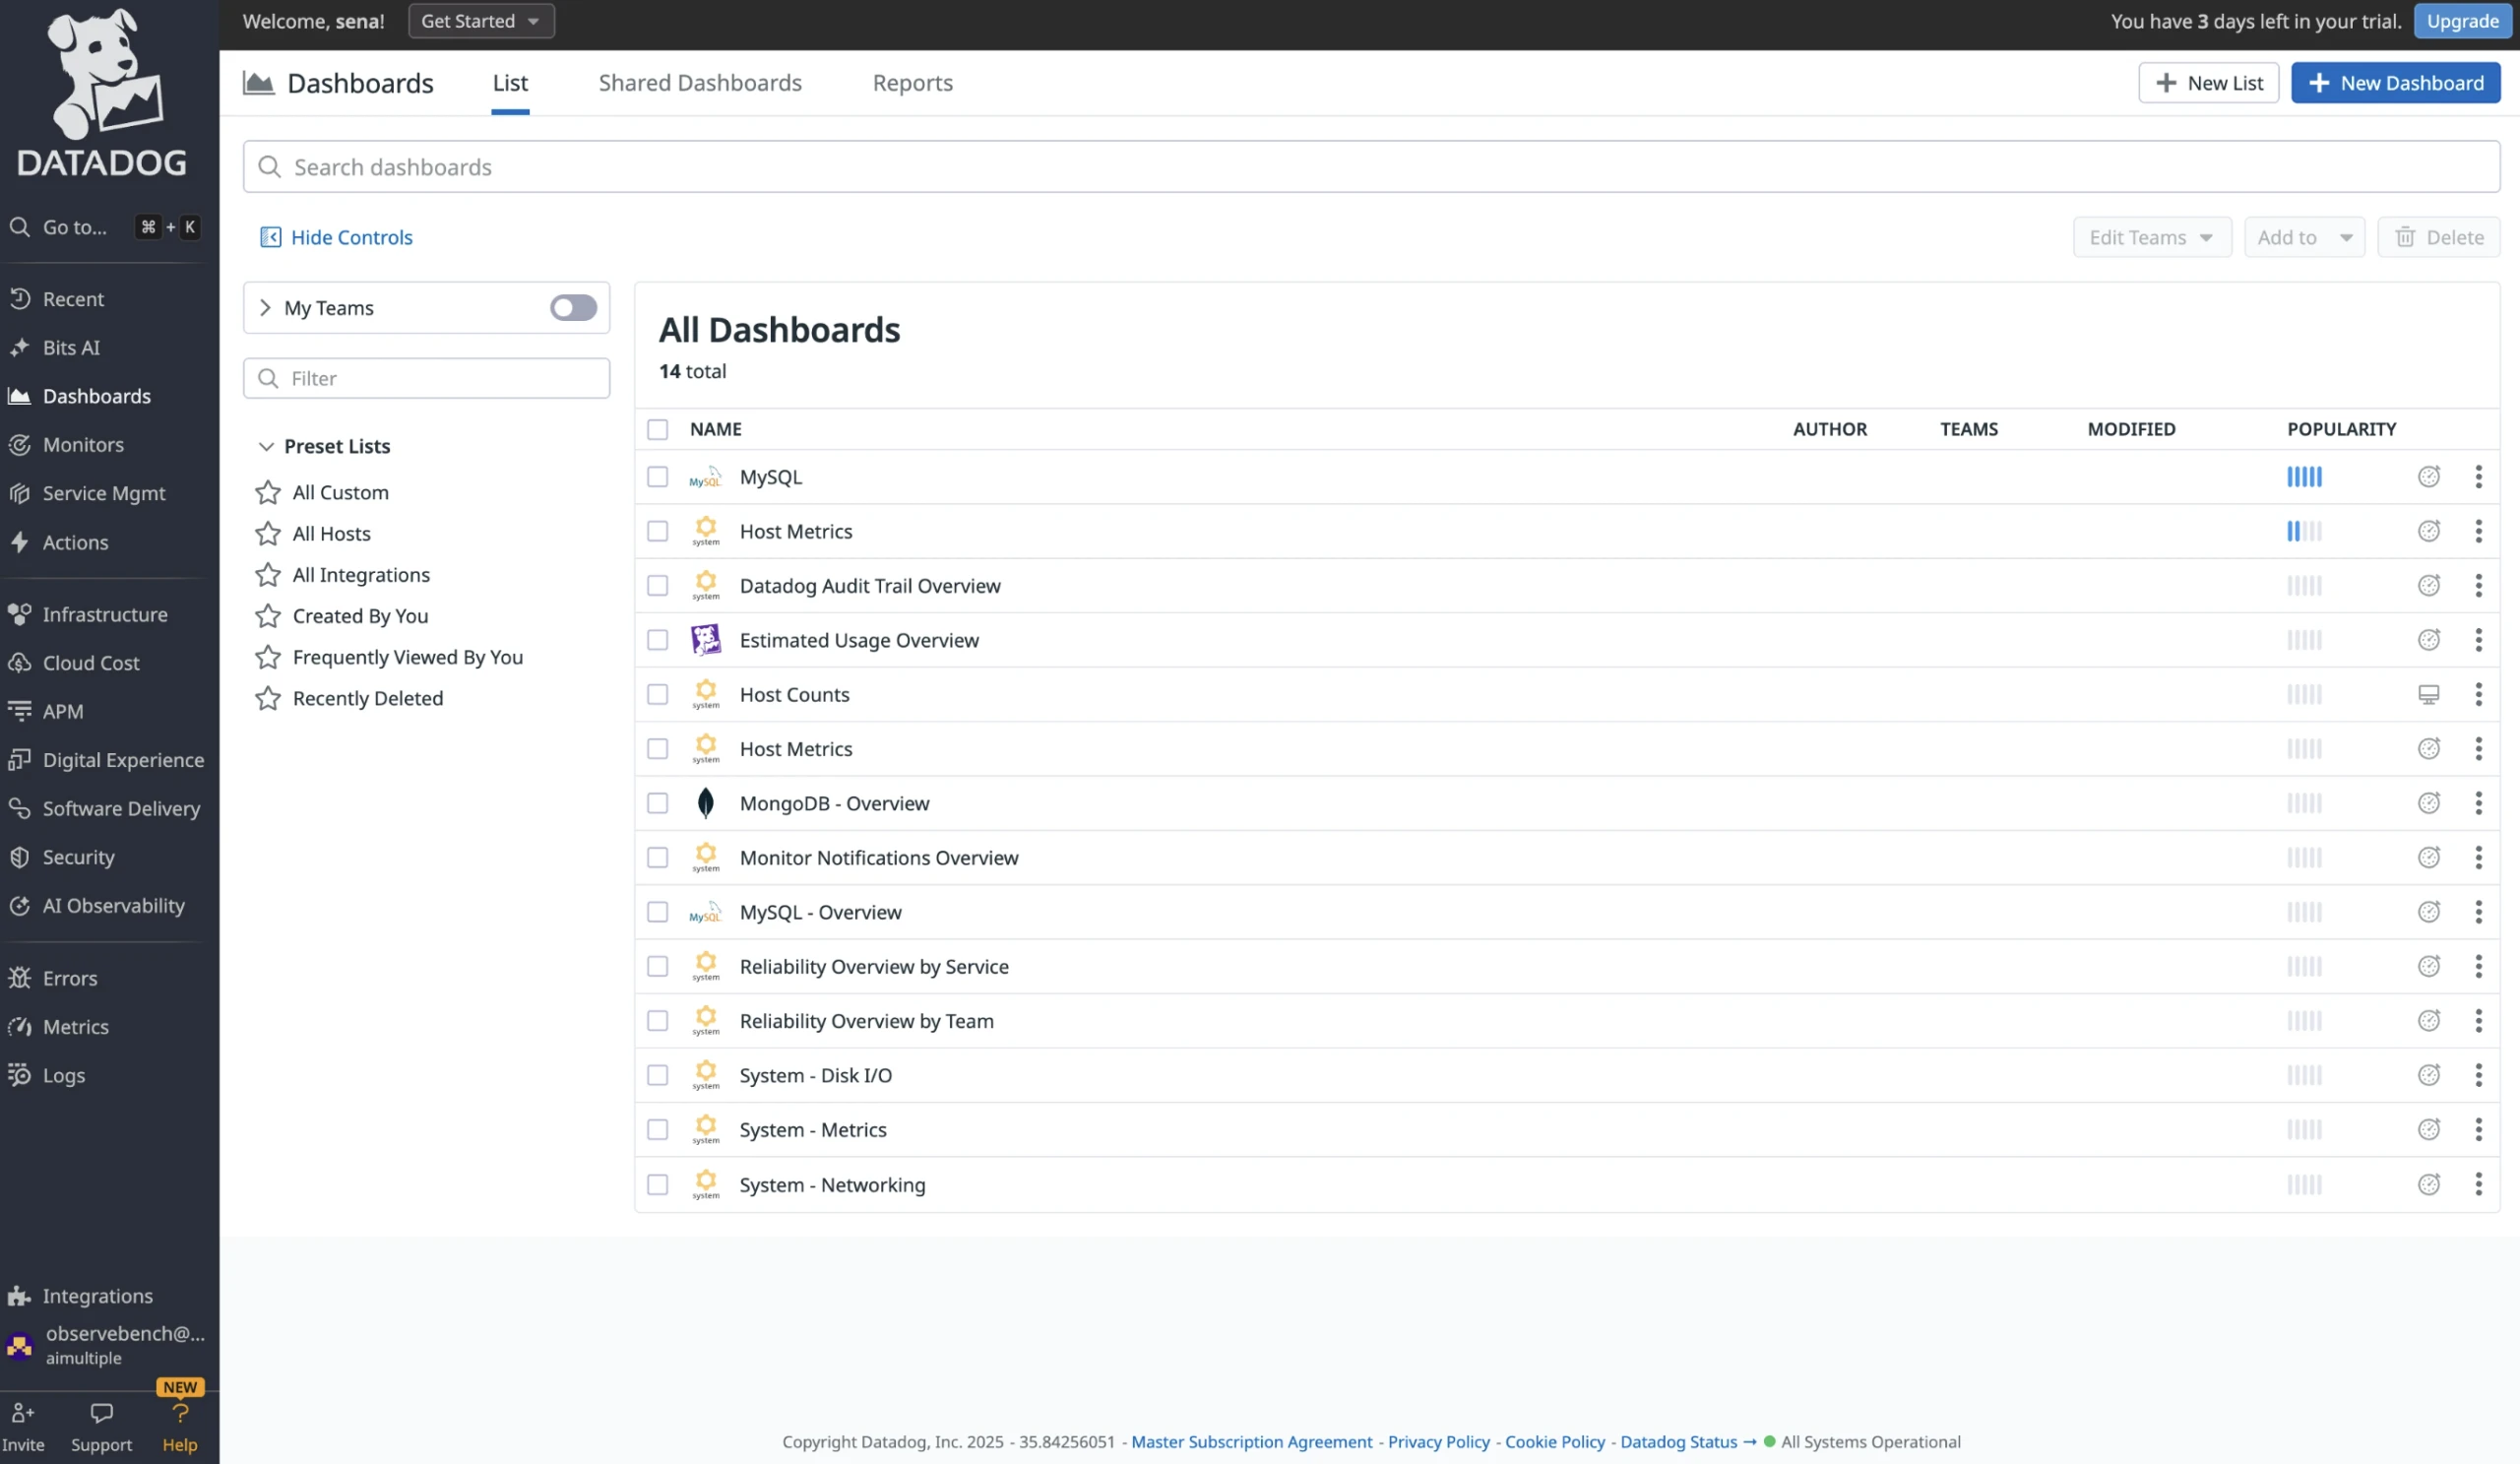Screen dimensions: 2520x1464
Task: Open the Help icon
Action: coord(180,1412)
